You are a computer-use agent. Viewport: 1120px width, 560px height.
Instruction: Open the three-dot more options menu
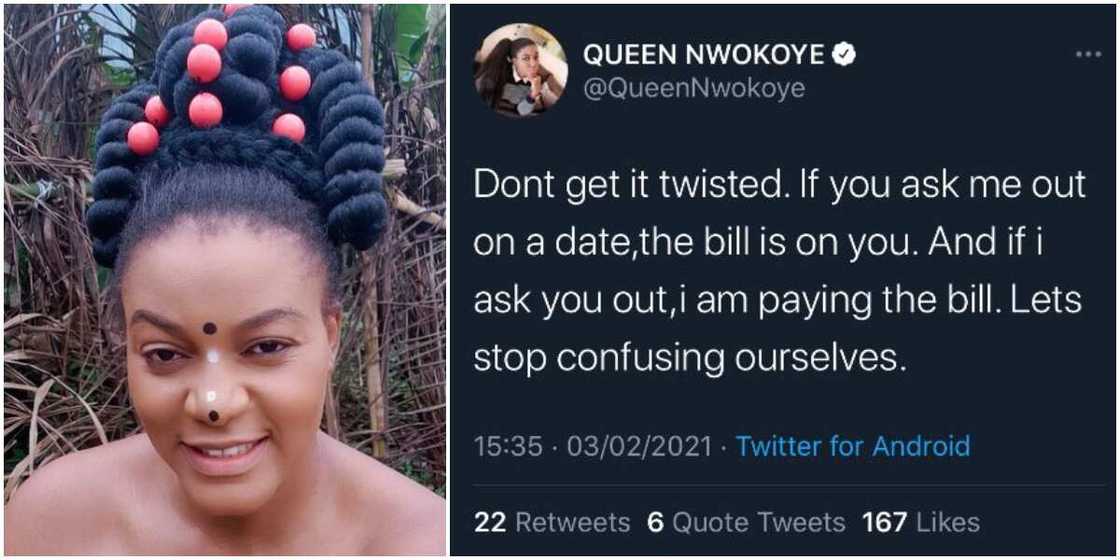point(1088,54)
